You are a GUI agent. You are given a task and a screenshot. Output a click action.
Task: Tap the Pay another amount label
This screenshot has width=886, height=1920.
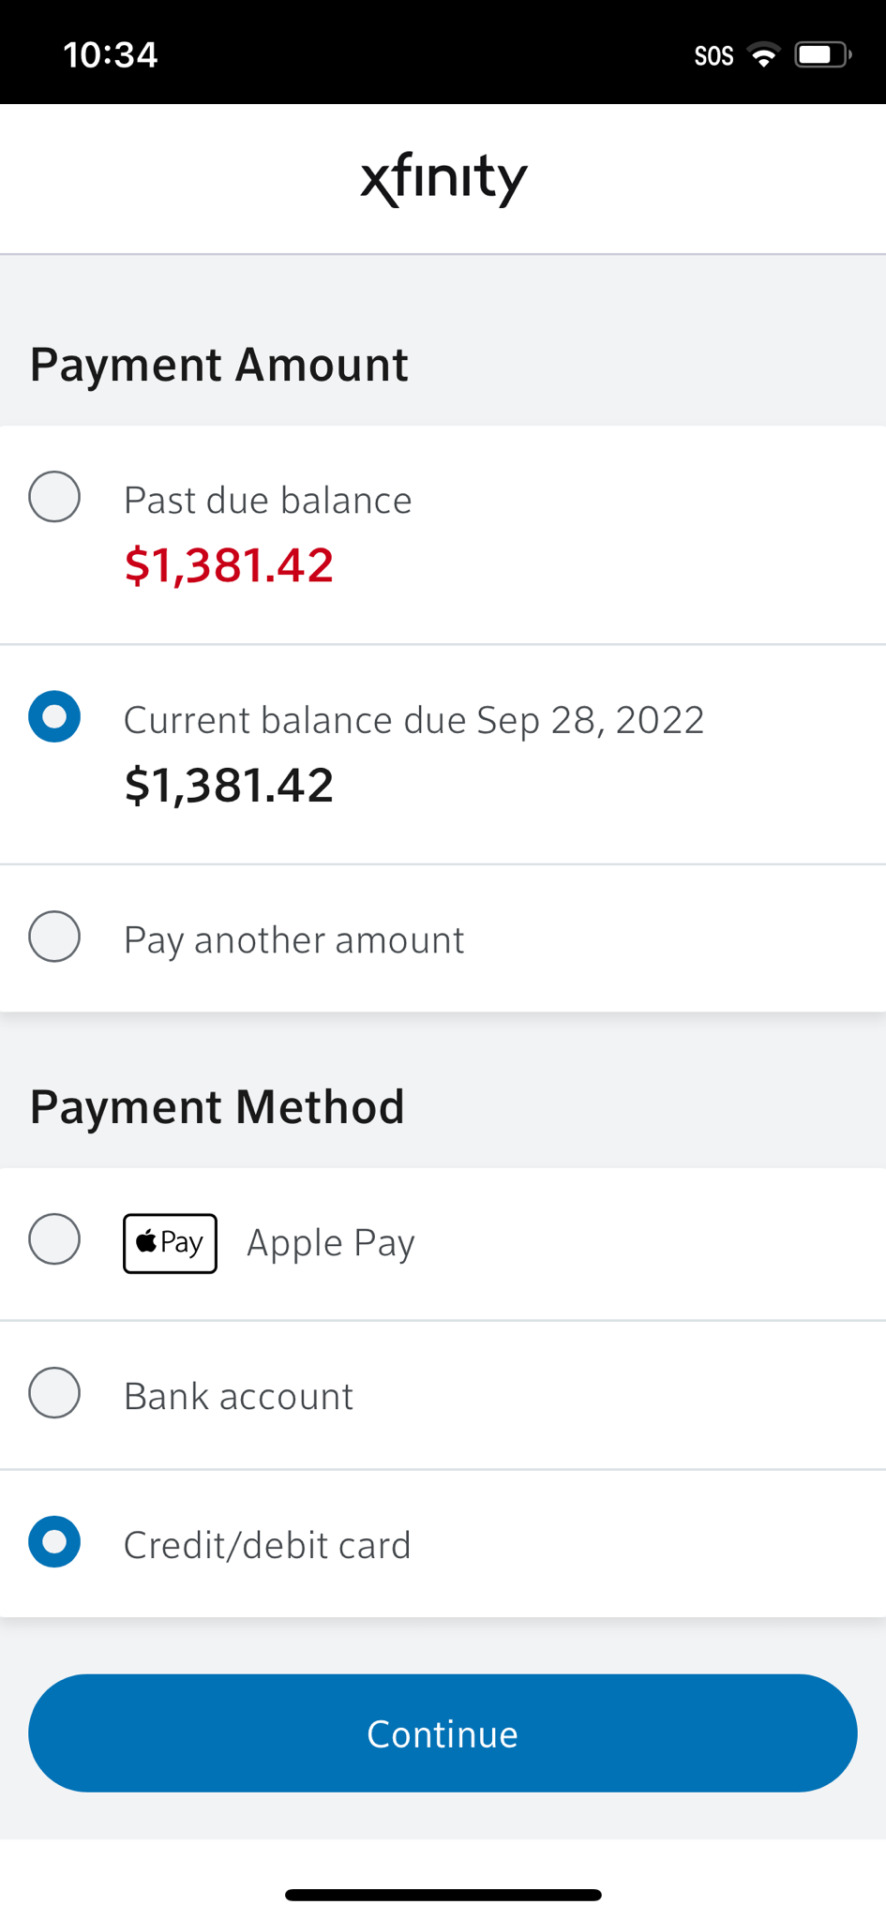pyautogui.click(x=294, y=941)
